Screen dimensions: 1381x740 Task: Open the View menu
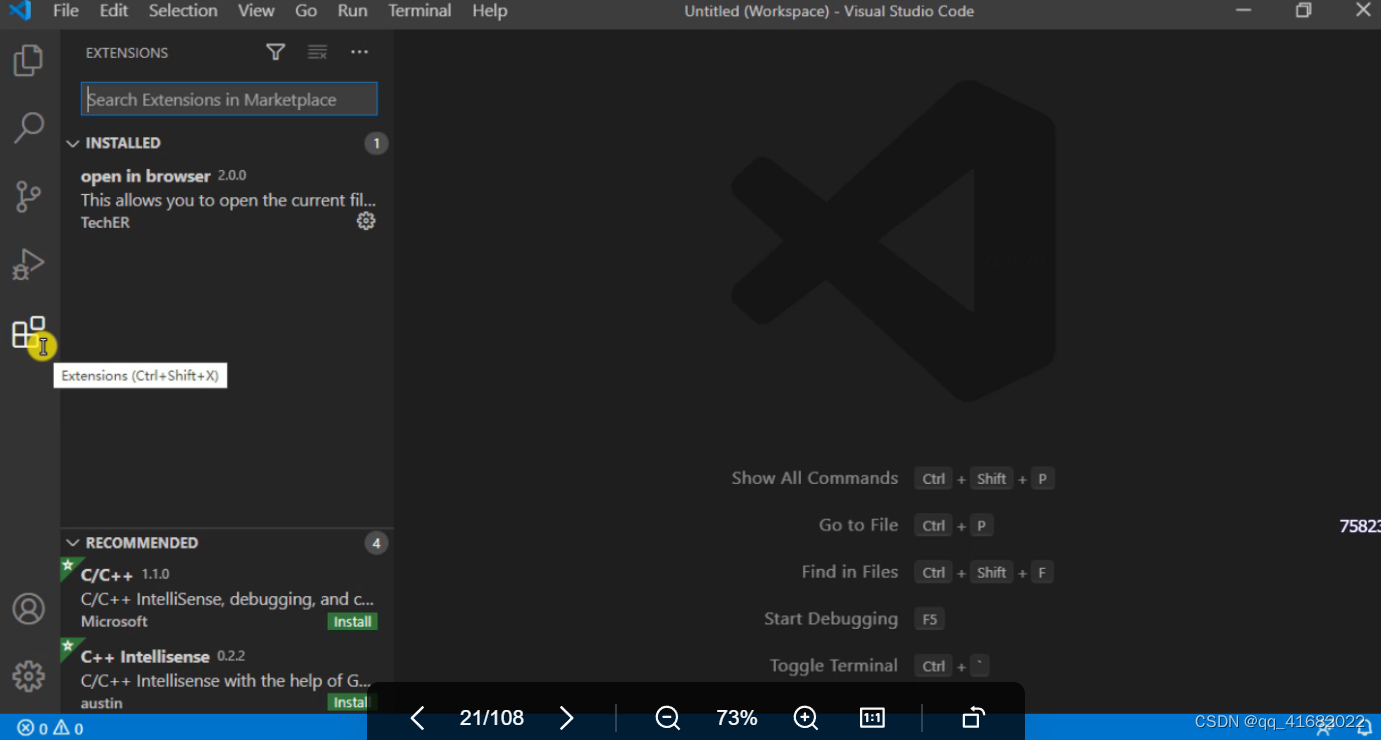click(256, 11)
